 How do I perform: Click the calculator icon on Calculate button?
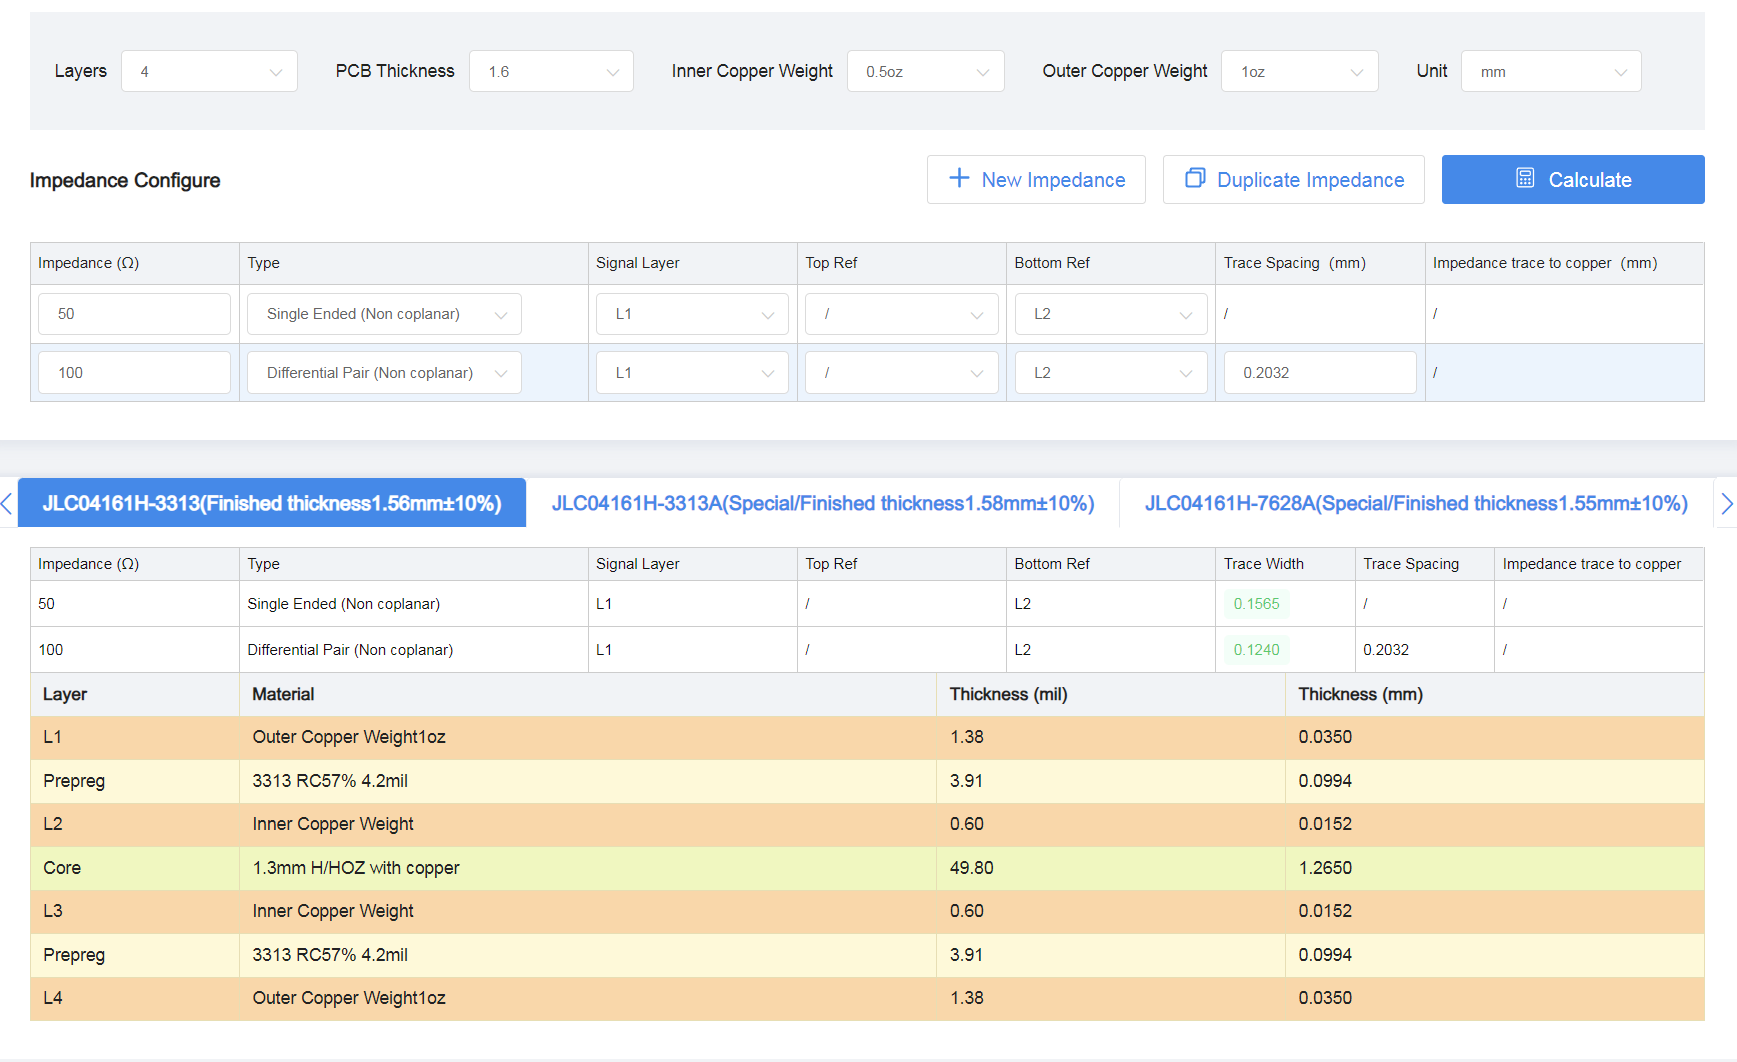(x=1525, y=179)
